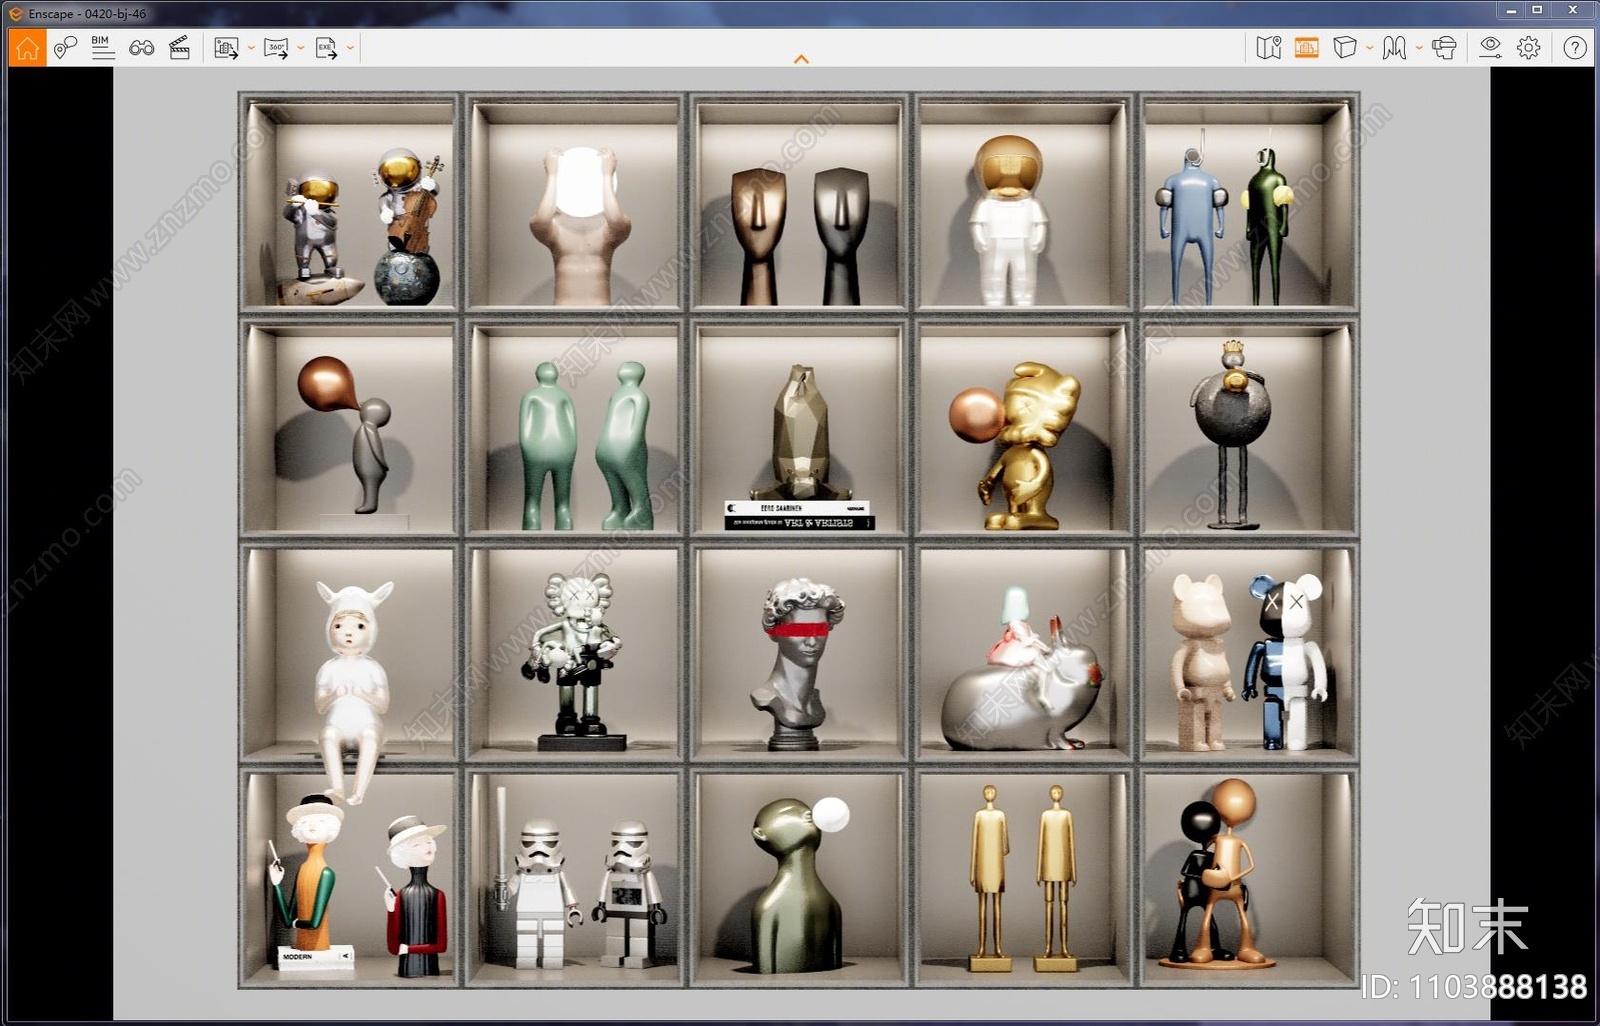Click the Enscape logo in title bar

click(x=15, y=14)
